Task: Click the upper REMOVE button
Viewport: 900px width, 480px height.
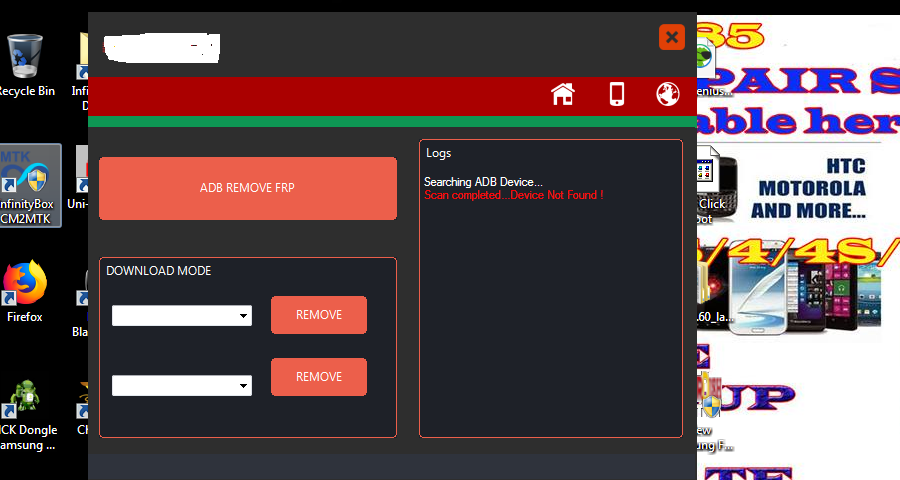Action: 319,315
